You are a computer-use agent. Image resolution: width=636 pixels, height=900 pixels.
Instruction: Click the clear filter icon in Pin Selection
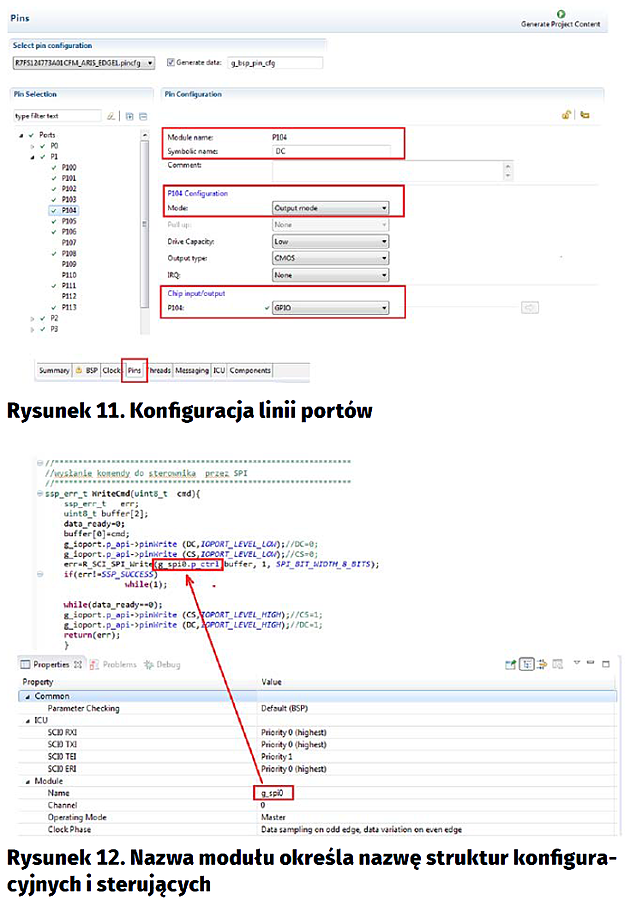(x=112, y=116)
